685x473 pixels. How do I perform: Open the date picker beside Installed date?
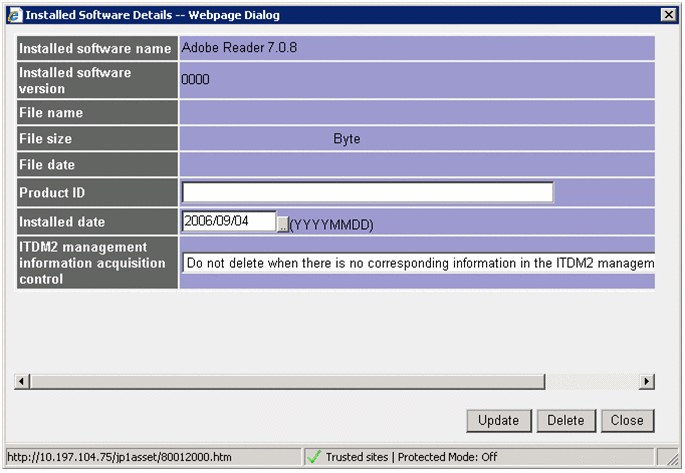(x=283, y=225)
